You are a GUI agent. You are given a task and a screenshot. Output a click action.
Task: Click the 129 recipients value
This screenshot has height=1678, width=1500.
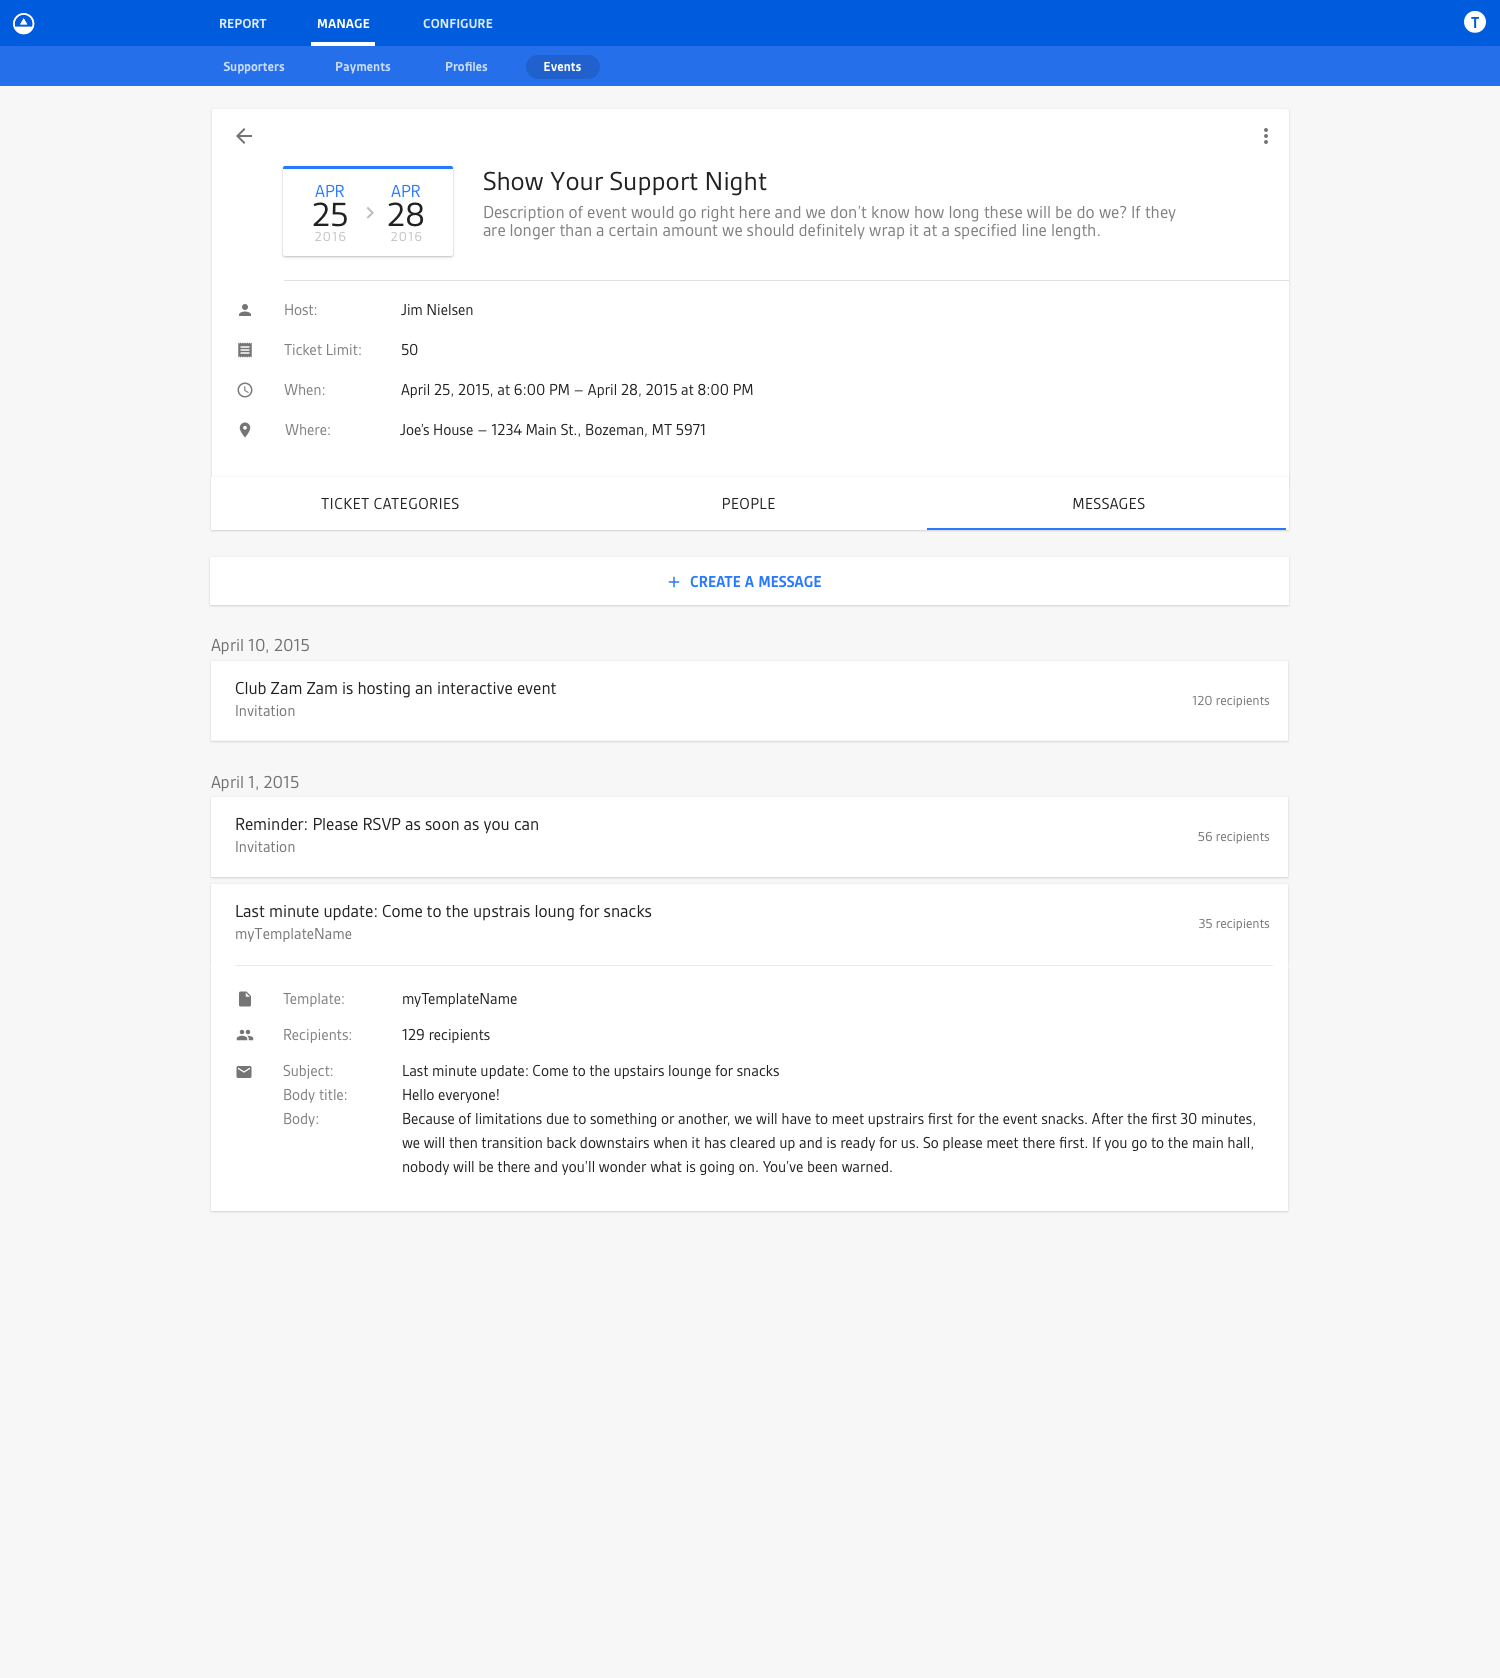point(446,1035)
